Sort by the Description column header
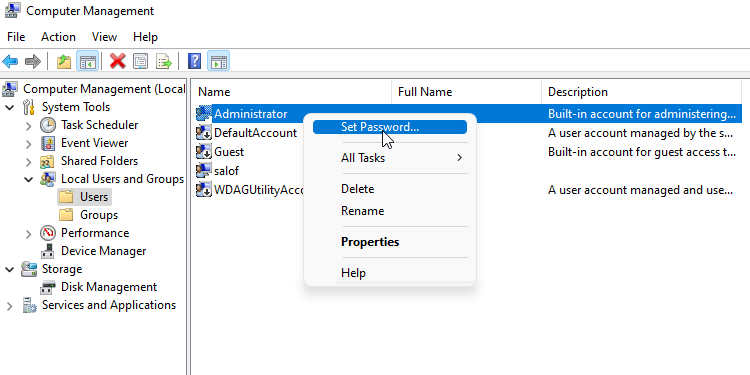This screenshot has width=750, height=375. 642,92
